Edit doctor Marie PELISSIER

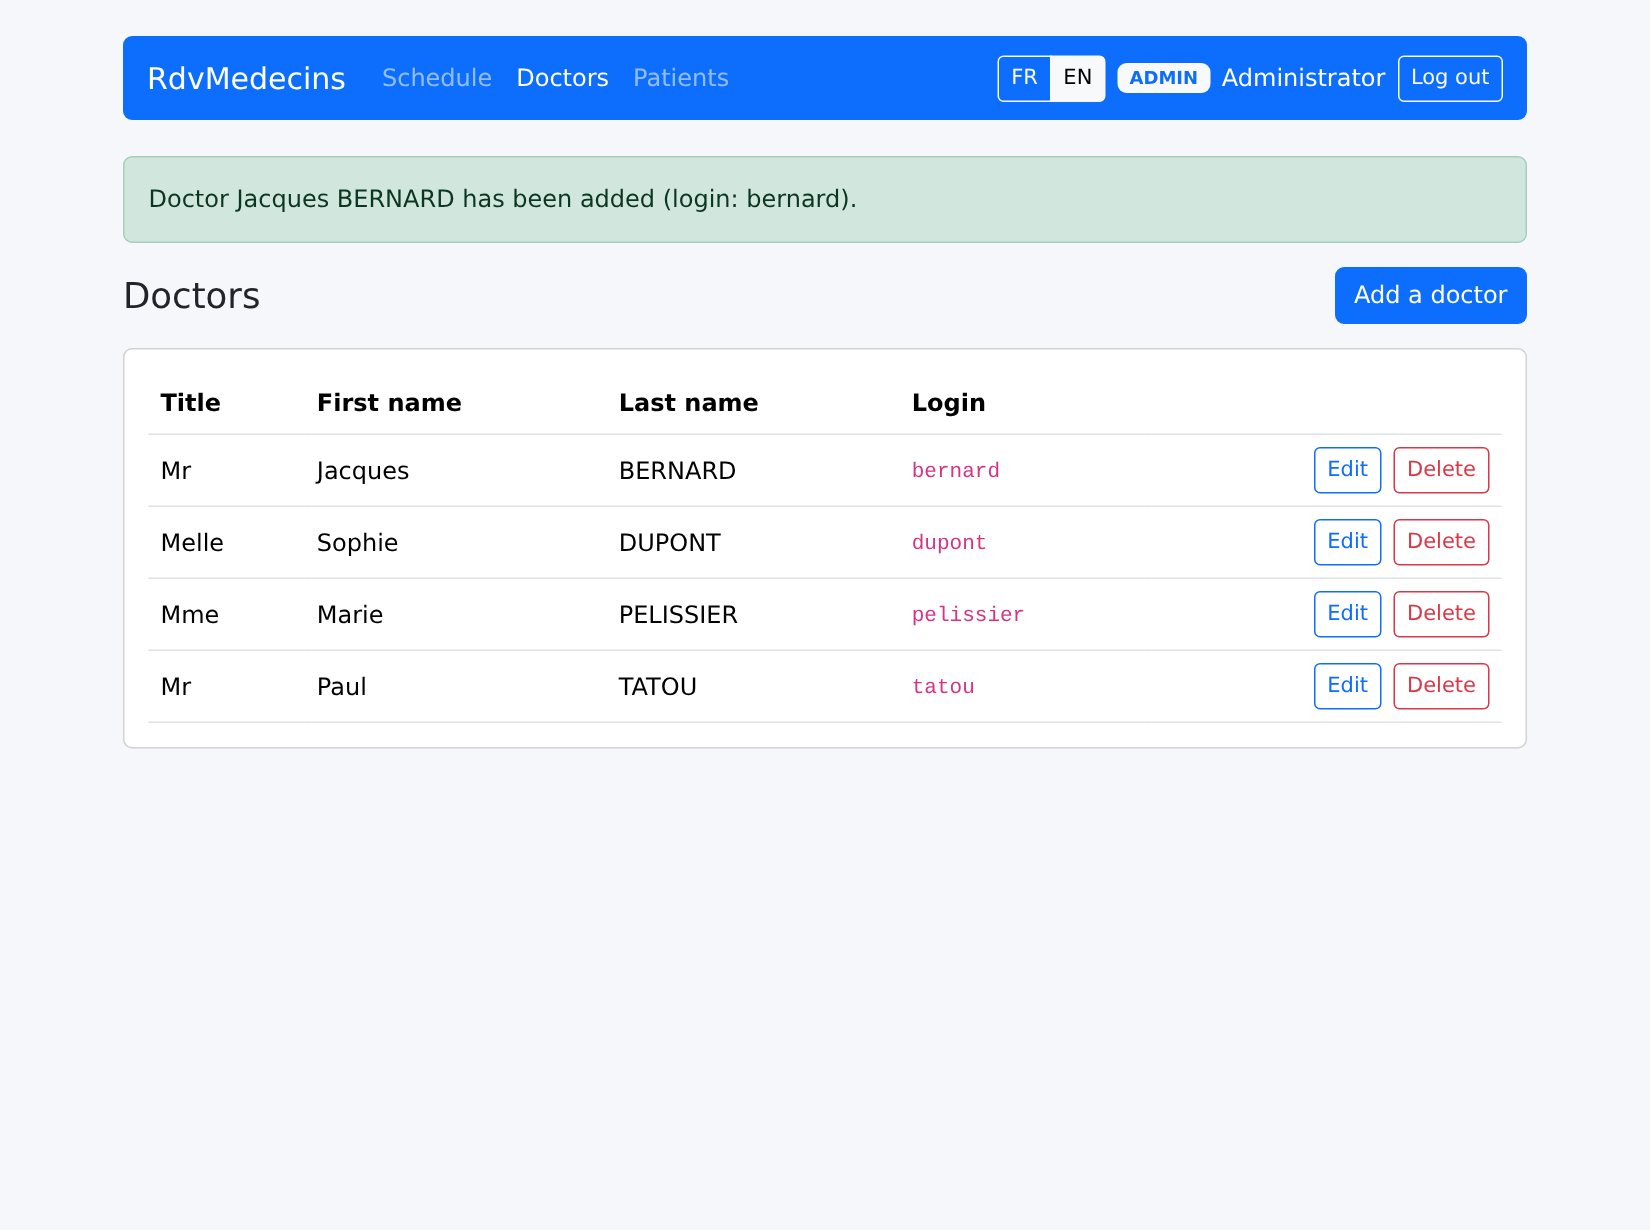click(x=1347, y=614)
